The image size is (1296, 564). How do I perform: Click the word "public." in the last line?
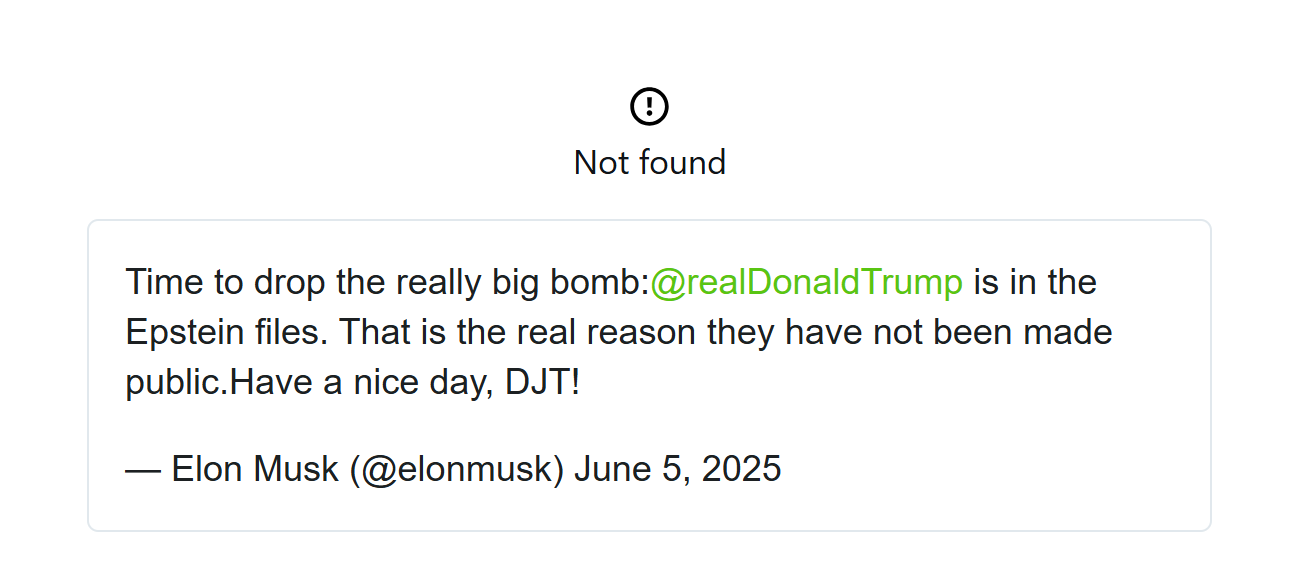(178, 383)
